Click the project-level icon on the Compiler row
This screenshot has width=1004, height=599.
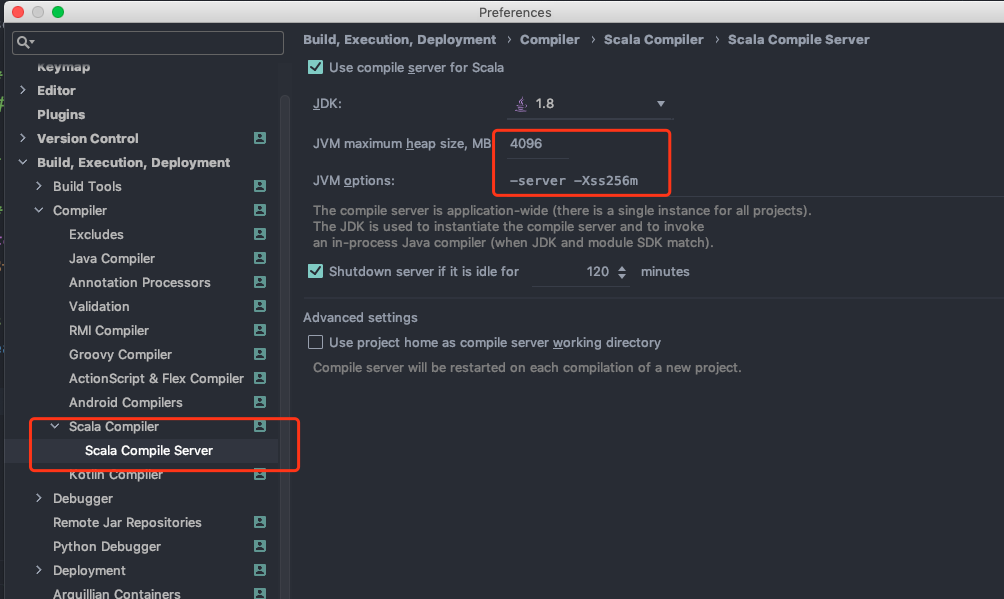pyautogui.click(x=260, y=209)
